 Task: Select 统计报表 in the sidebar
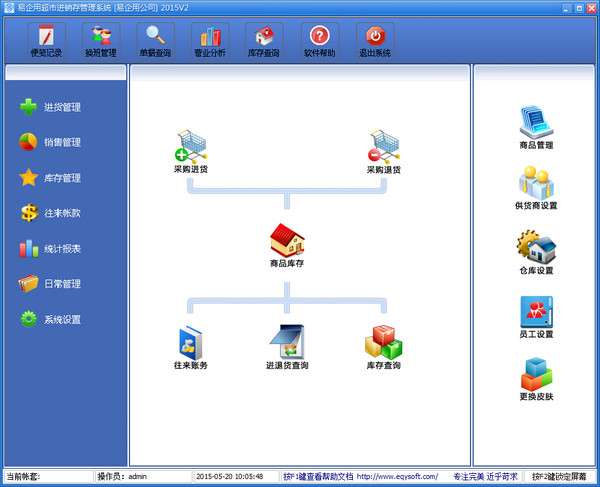coord(50,248)
